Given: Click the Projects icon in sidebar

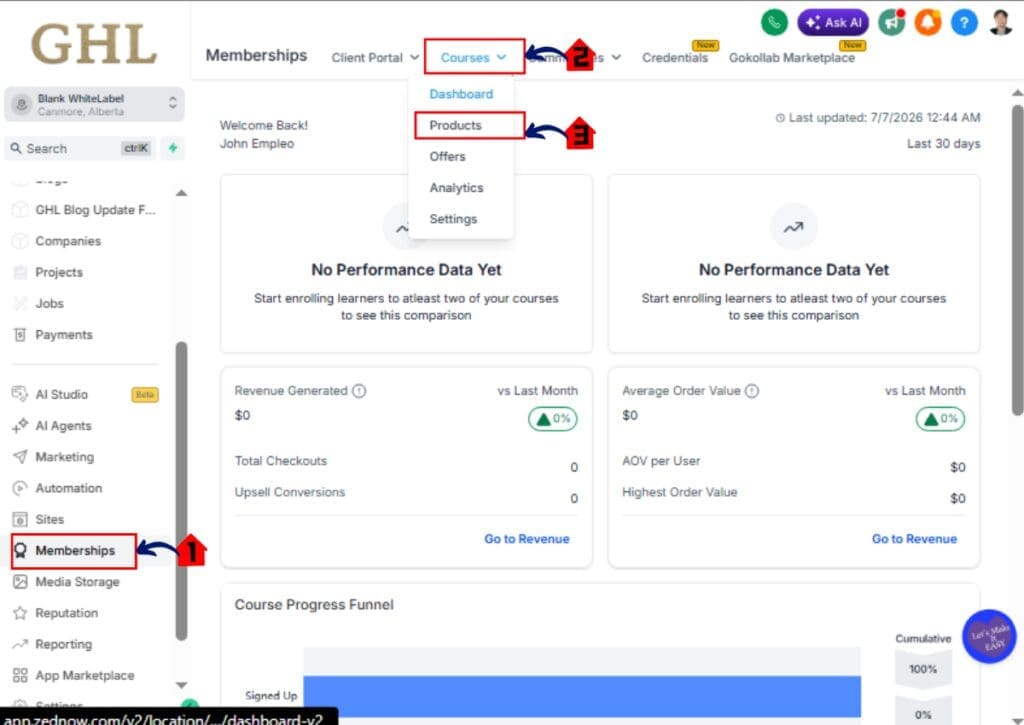Looking at the screenshot, I should pos(20,272).
